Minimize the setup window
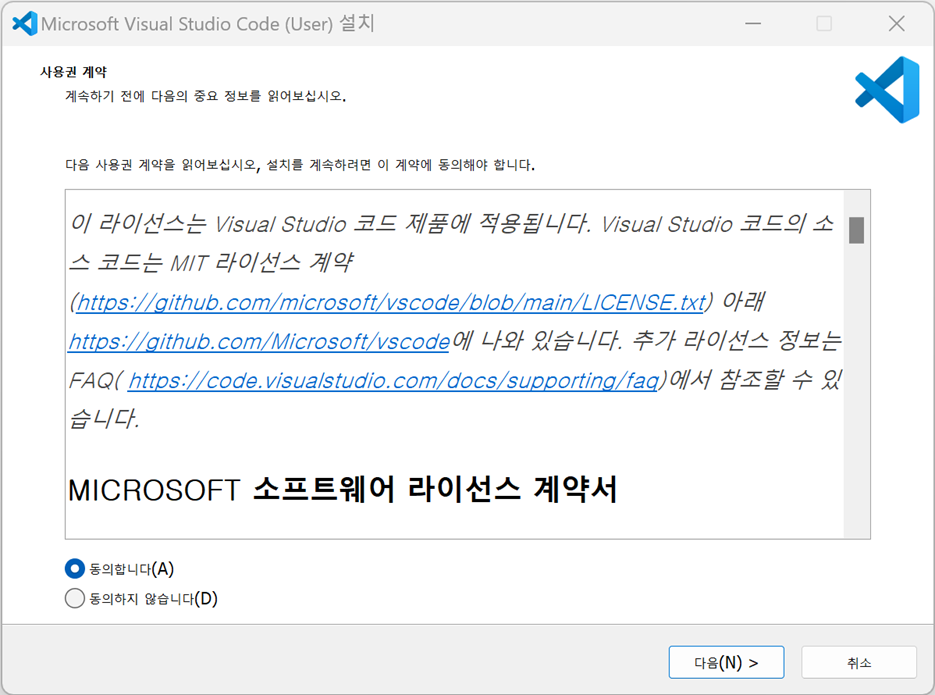Screen dimensions: 935x695 [753, 24]
